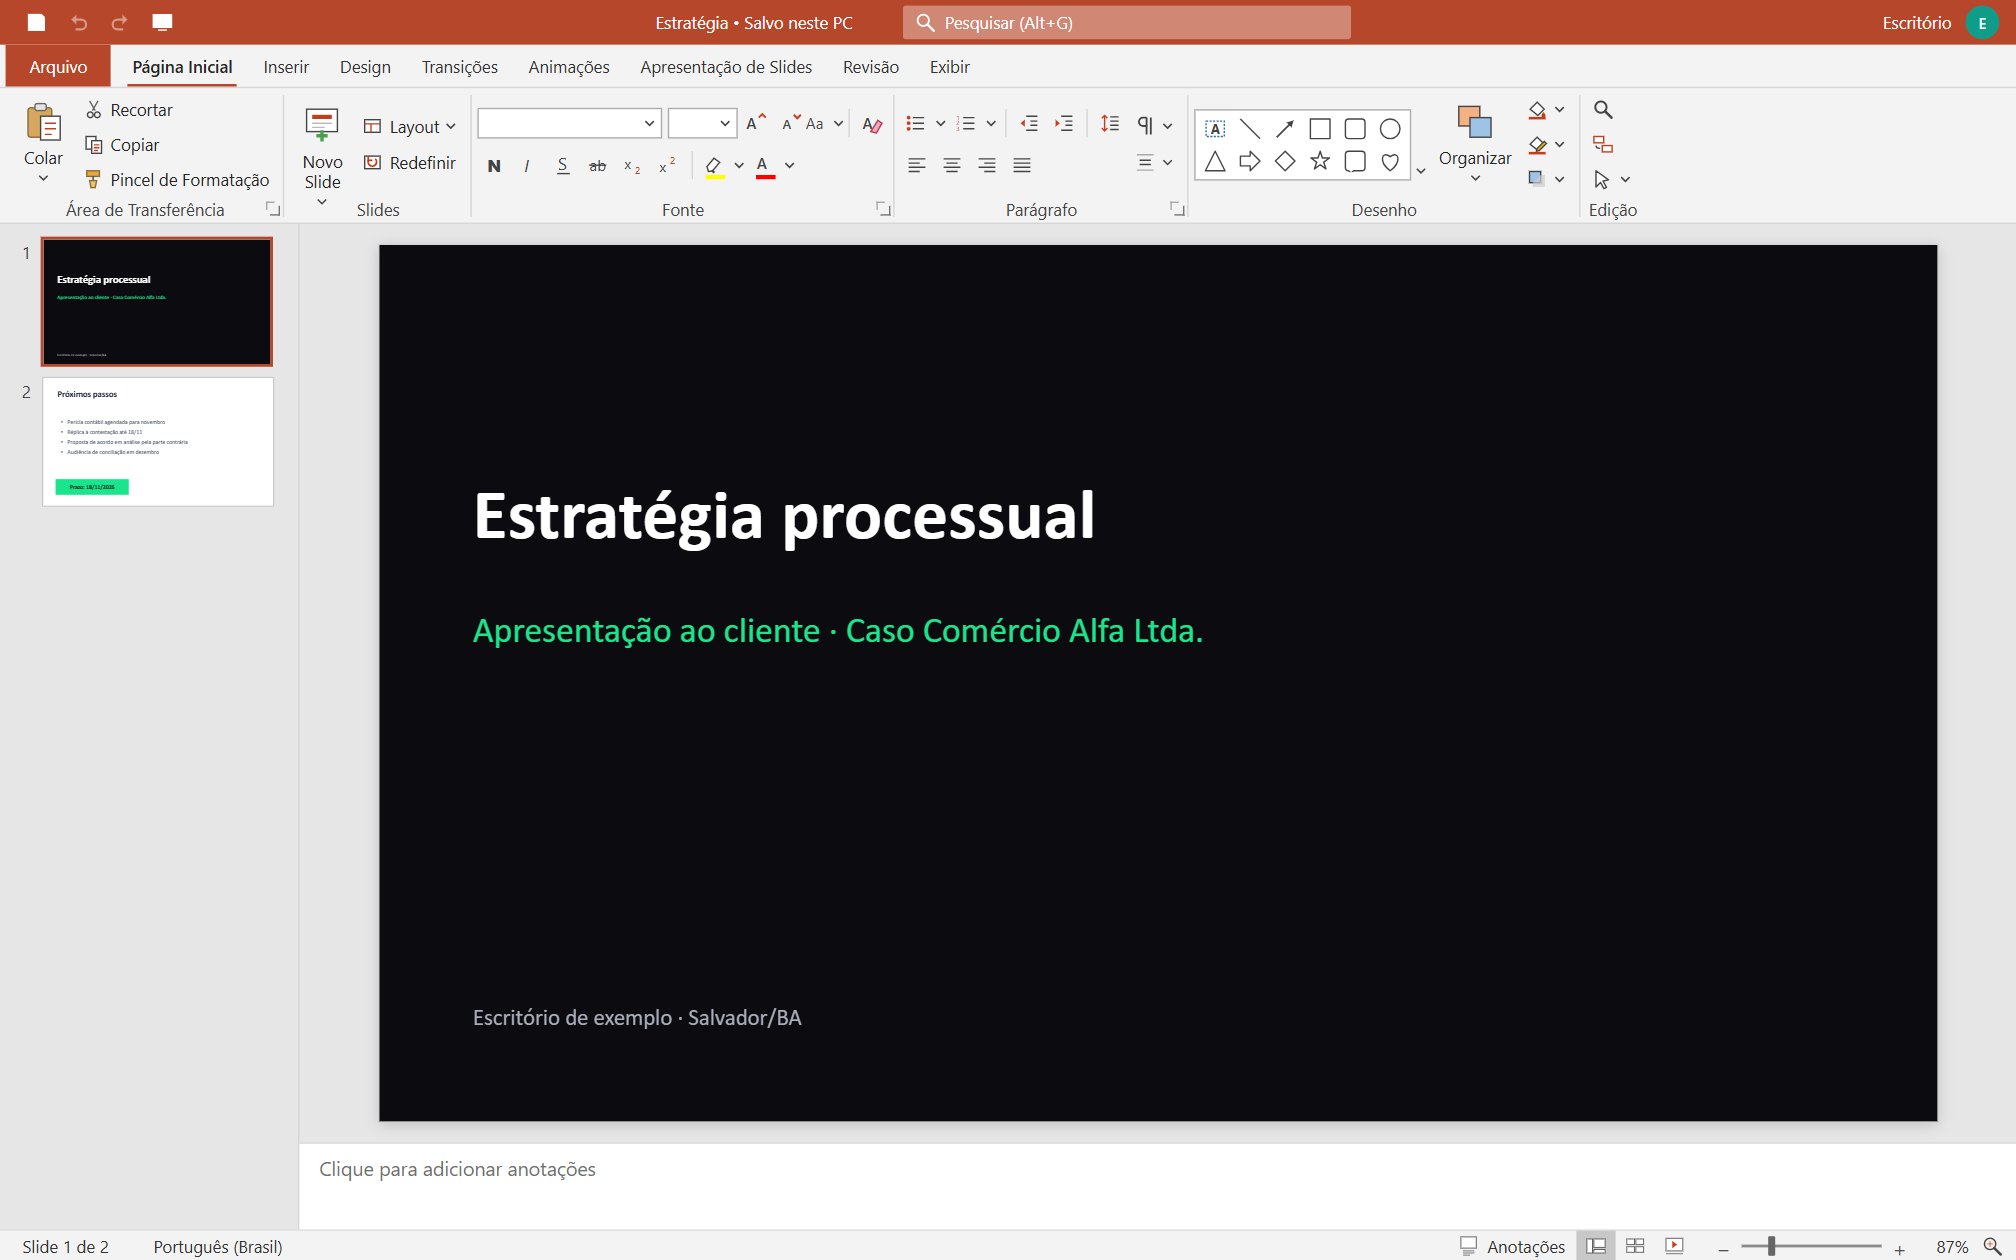Open the font name combo box
Viewport: 2016px width, 1260px height.
pos(569,123)
